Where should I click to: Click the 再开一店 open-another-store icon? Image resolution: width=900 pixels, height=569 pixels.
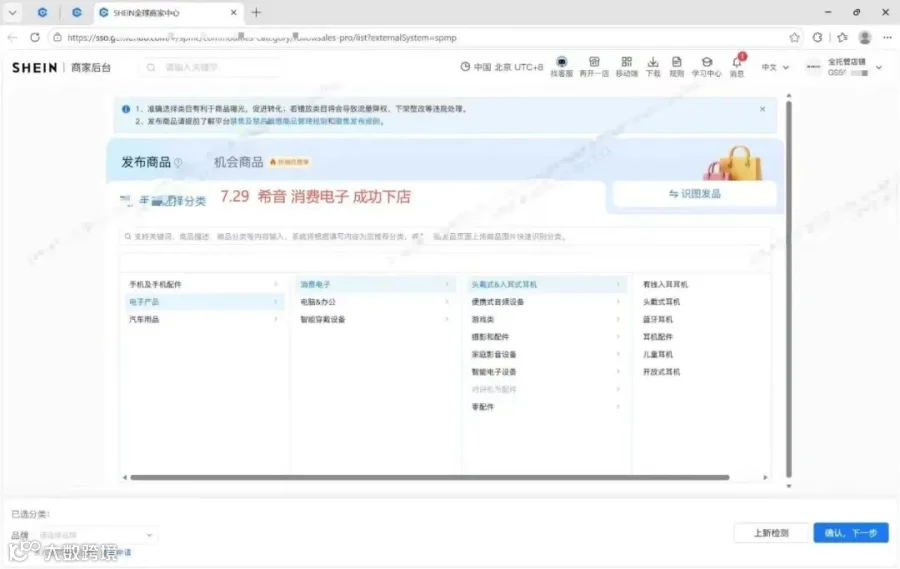coord(594,66)
